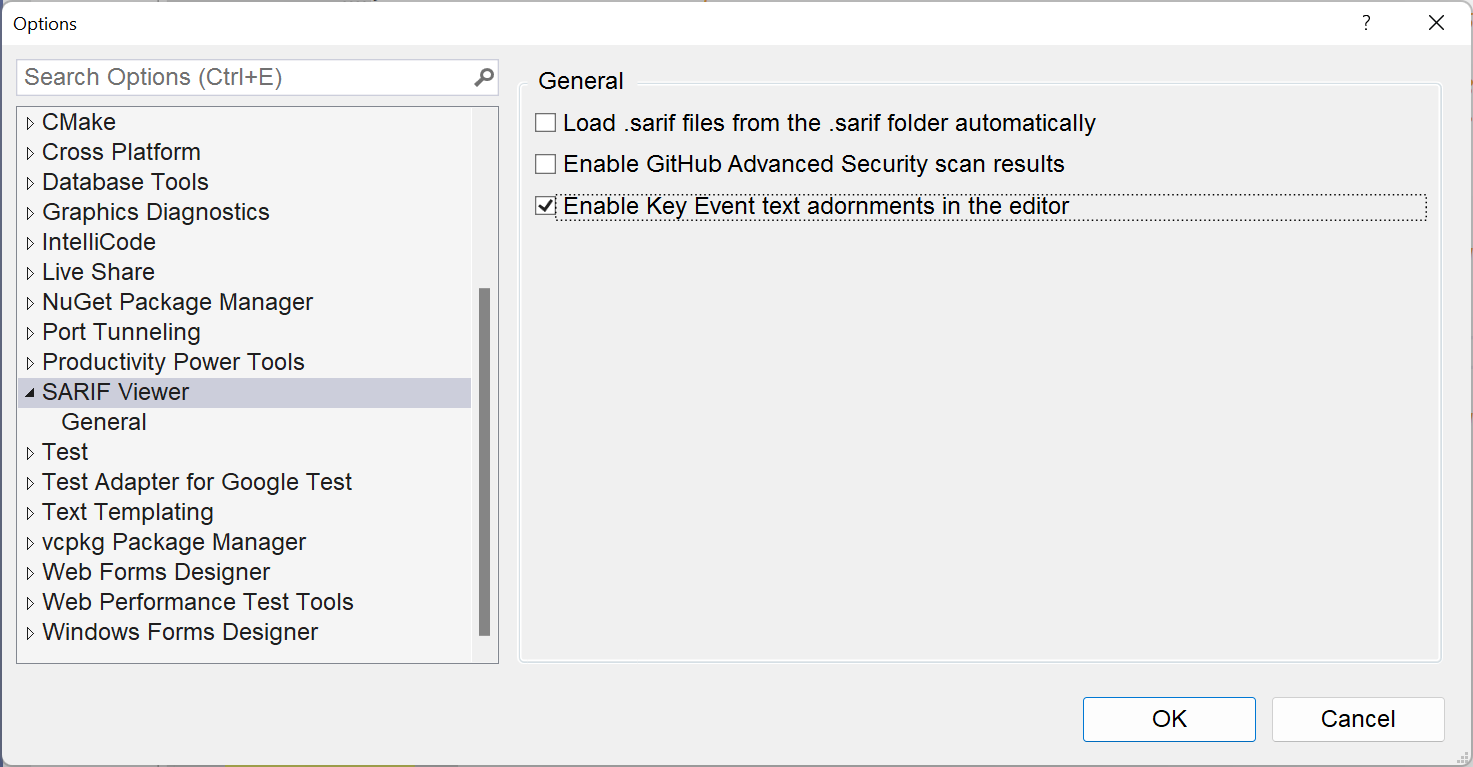Expand the NuGet Package Manager node
The image size is (1473, 767).
pos(30,303)
